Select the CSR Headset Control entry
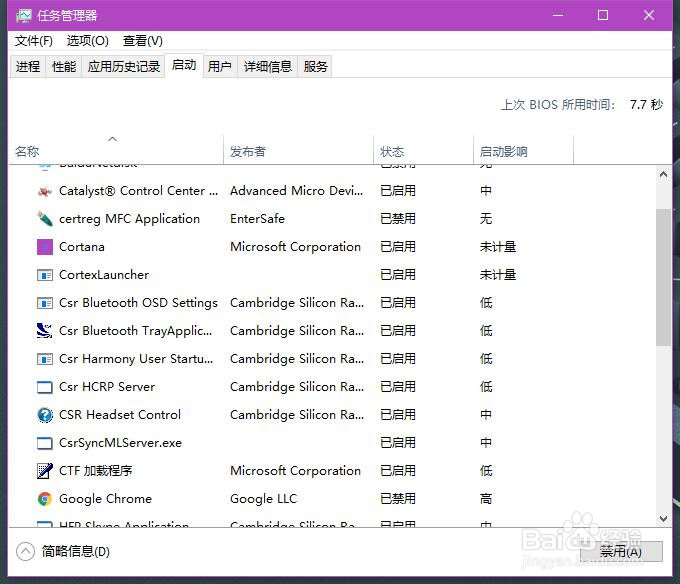 click(120, 415)
